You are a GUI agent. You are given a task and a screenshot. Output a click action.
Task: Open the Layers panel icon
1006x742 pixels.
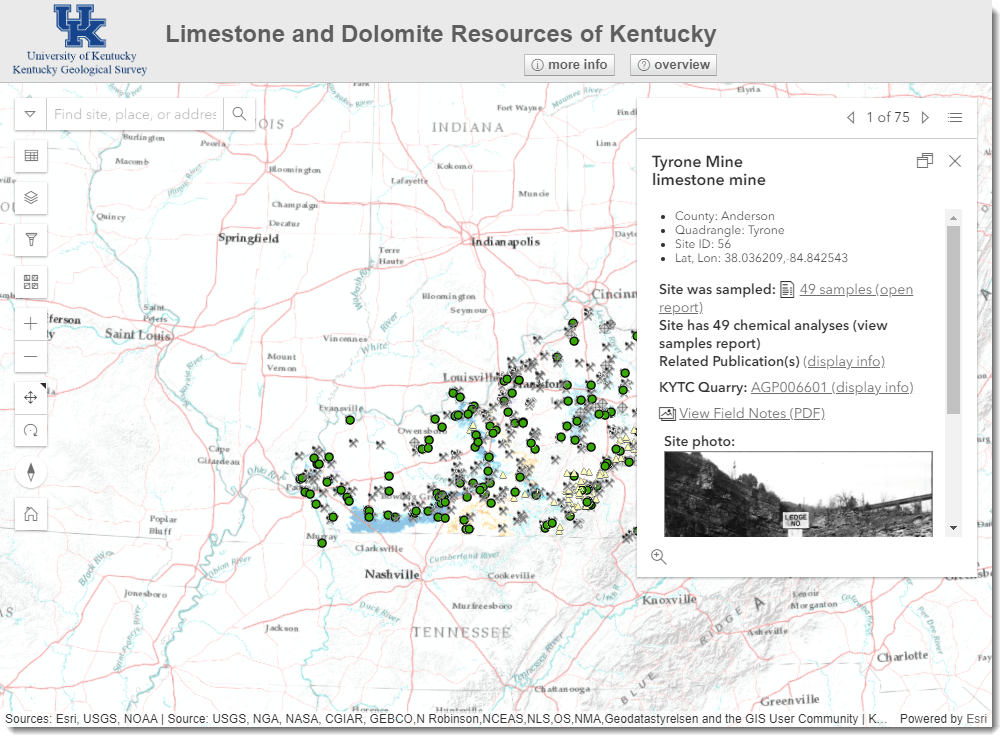coord(30,198)
